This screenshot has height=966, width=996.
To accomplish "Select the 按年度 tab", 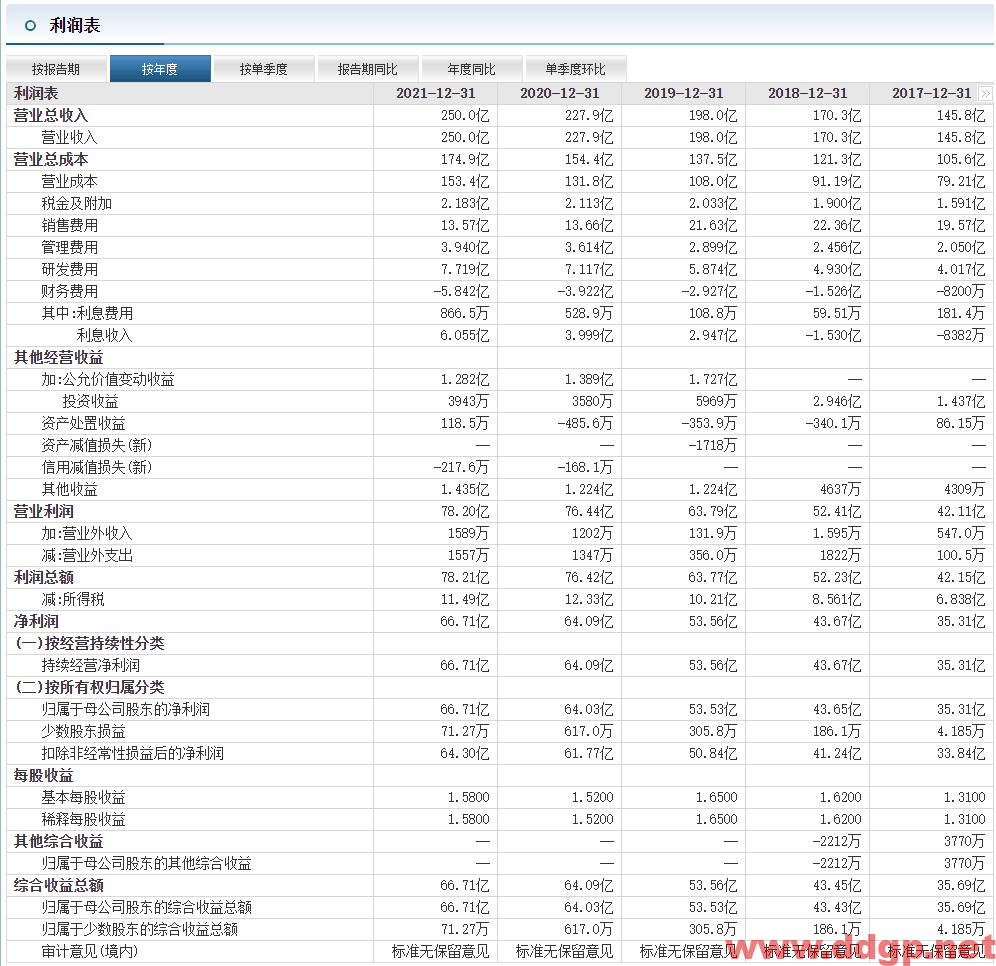I will [x=160, y=69].
